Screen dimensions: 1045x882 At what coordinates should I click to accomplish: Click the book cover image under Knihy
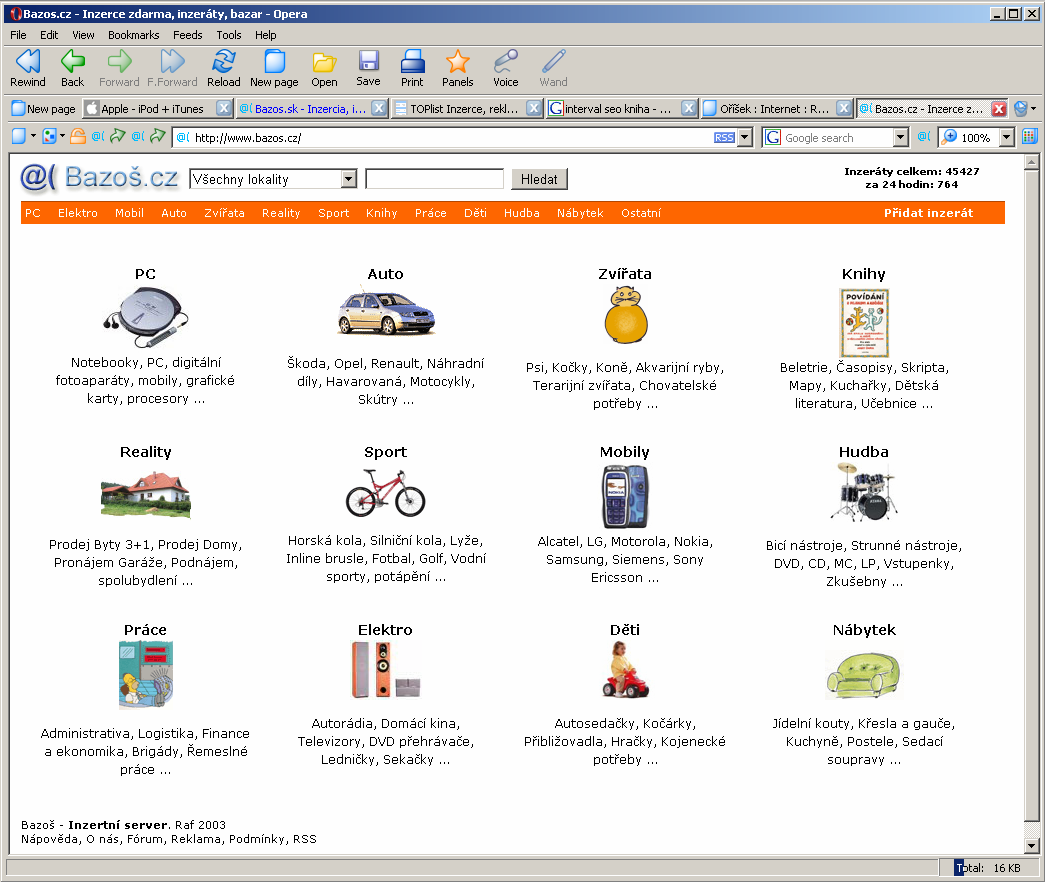(x=864, y=323)
